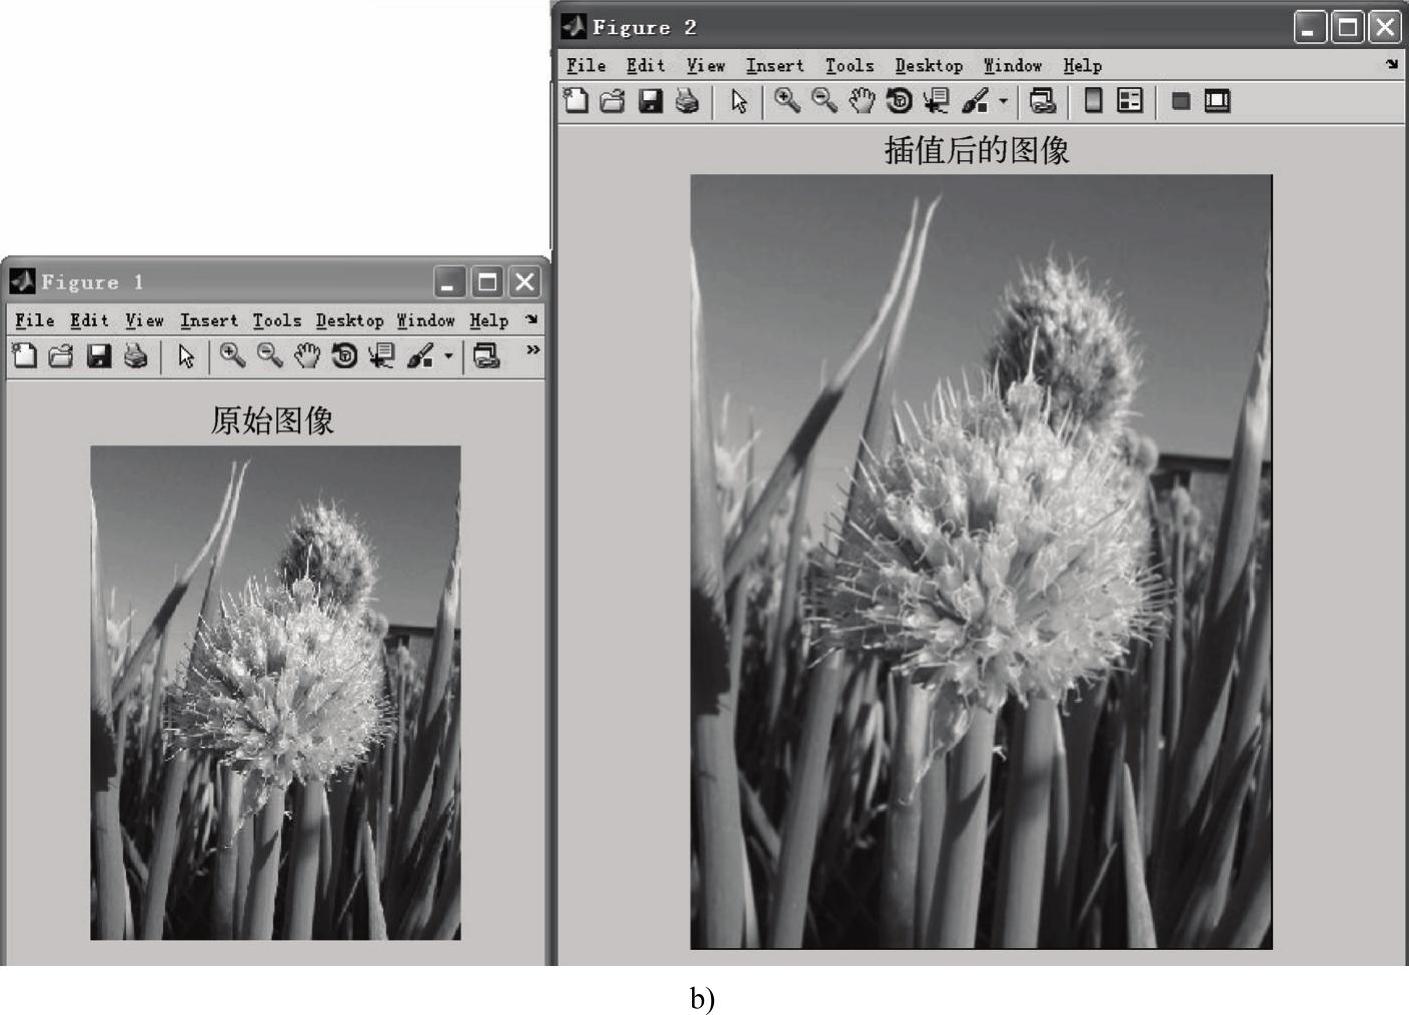Open File menu in Figure 1

35,320
